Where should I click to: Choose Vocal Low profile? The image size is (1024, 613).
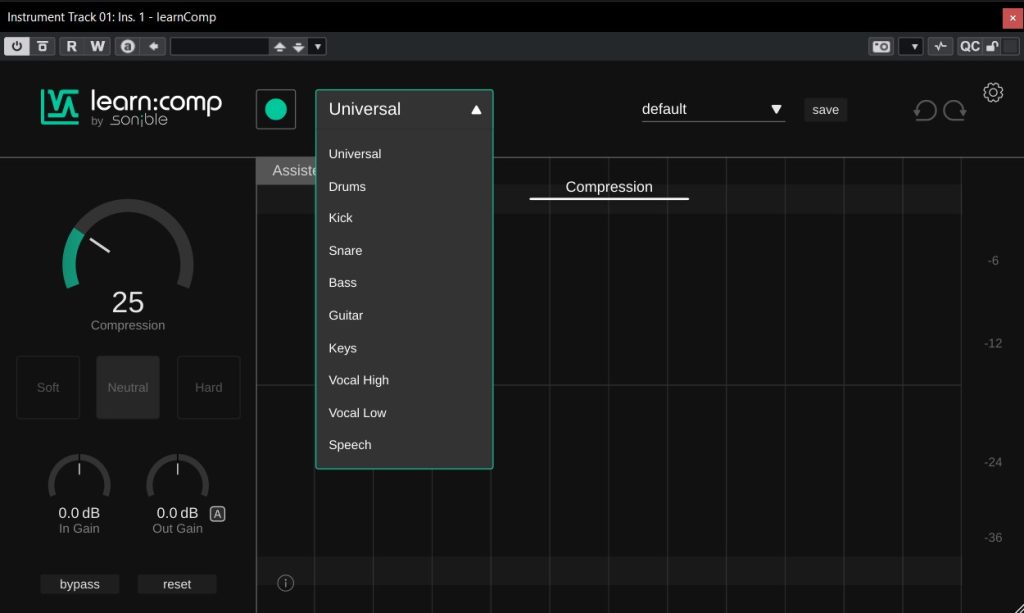[x=357, y=413]
